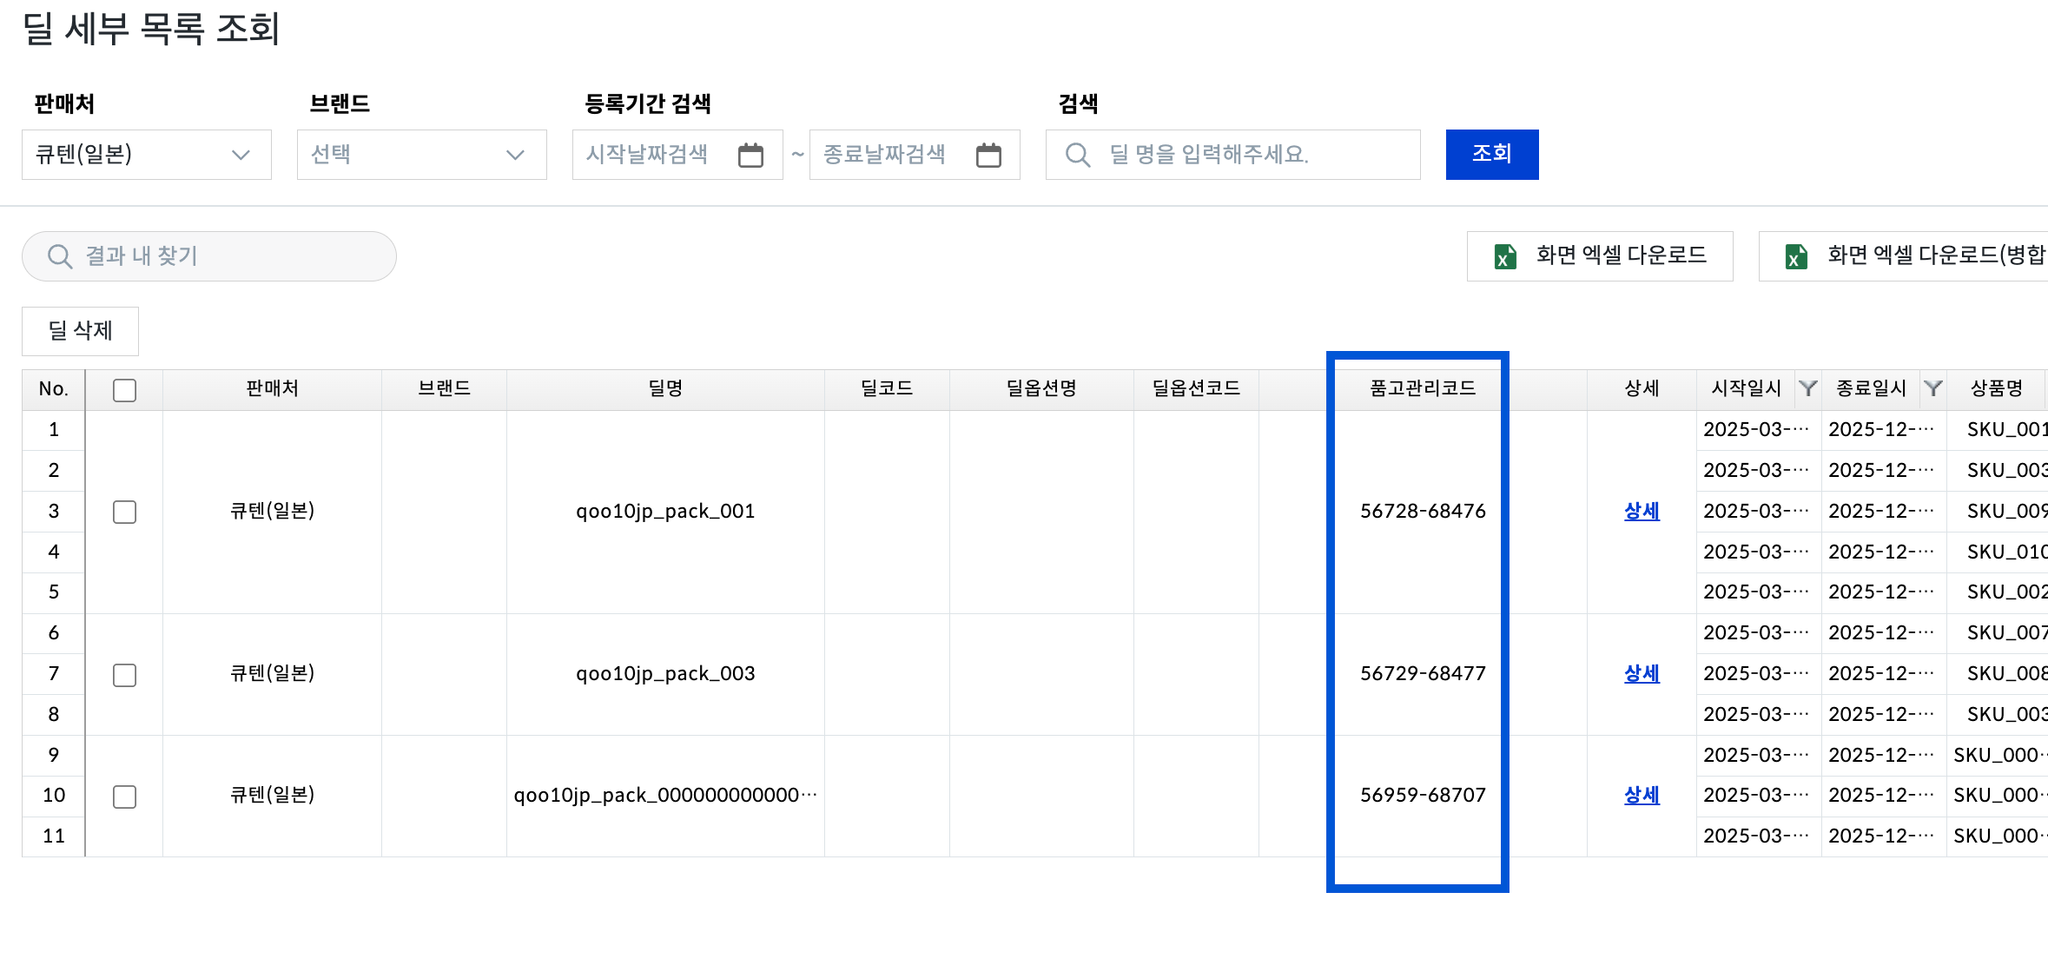Viewport: 2048px width, 966px height.
Task: Check the box for qoo10jp_pack_001 row
Action: coord(125,512)
